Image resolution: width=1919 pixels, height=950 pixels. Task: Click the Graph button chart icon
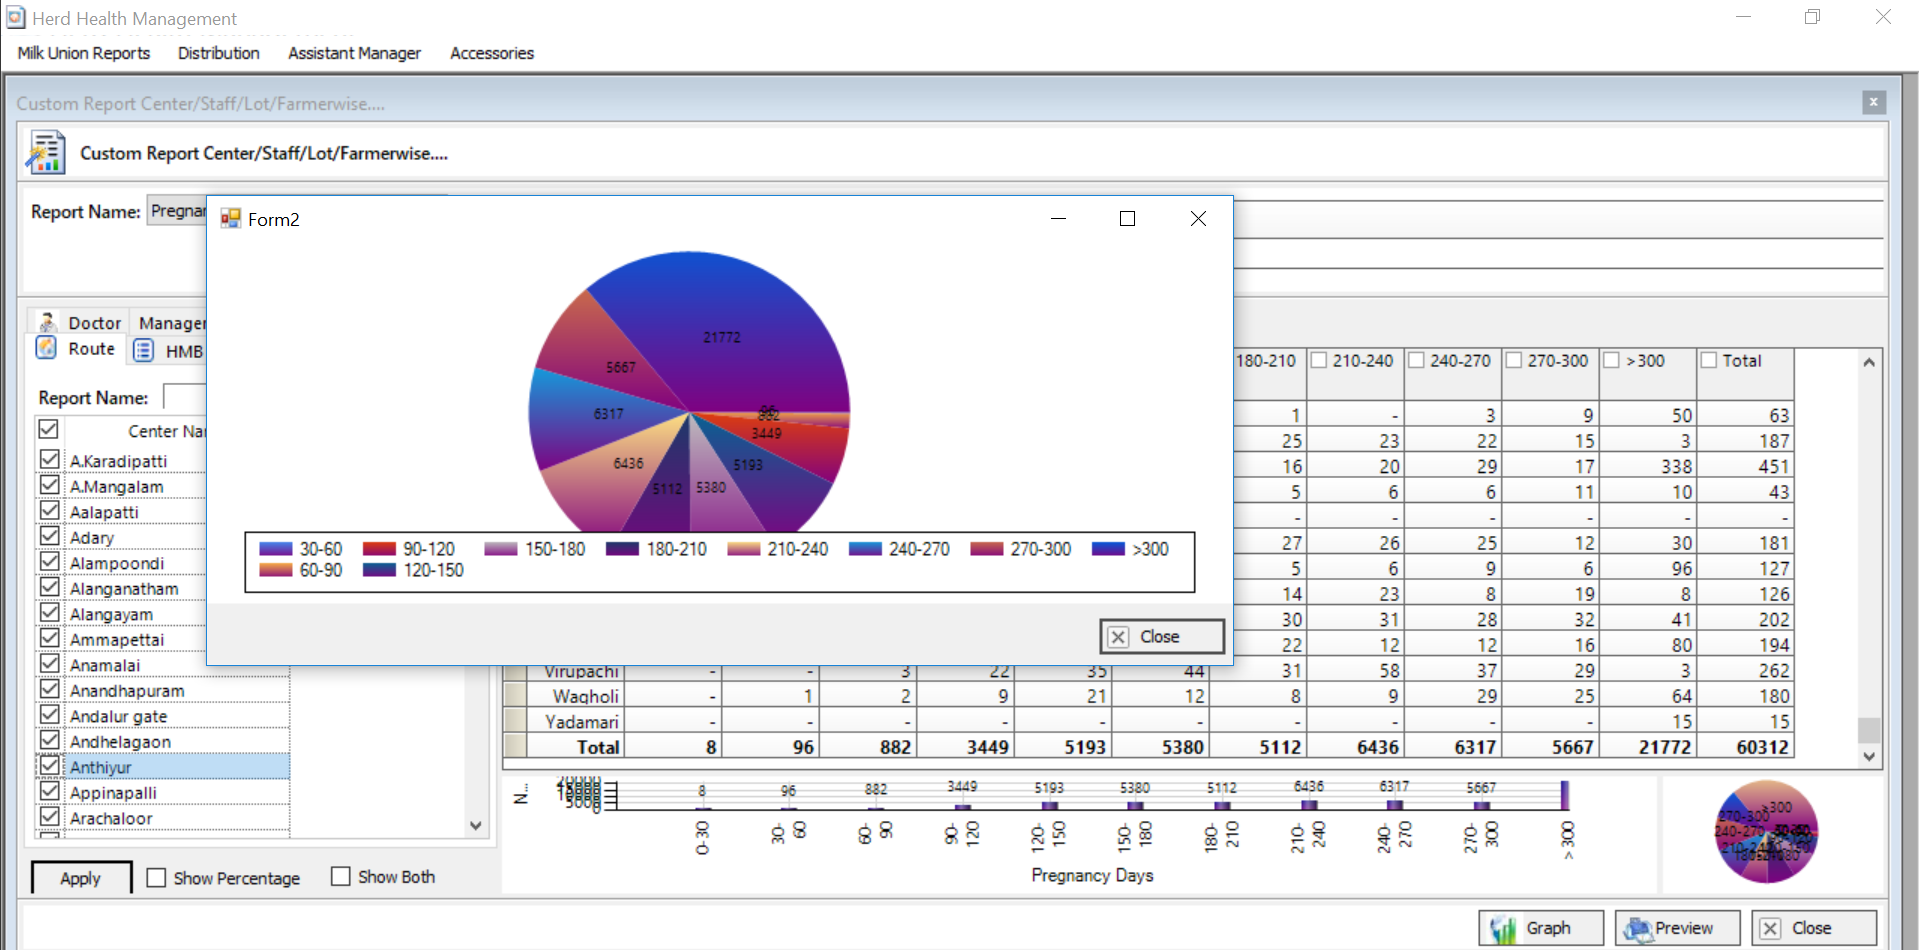point(1503,929)
